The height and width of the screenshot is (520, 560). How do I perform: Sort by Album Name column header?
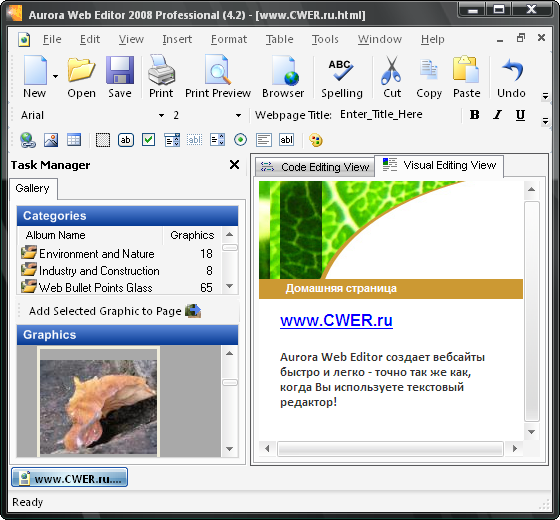90,235
